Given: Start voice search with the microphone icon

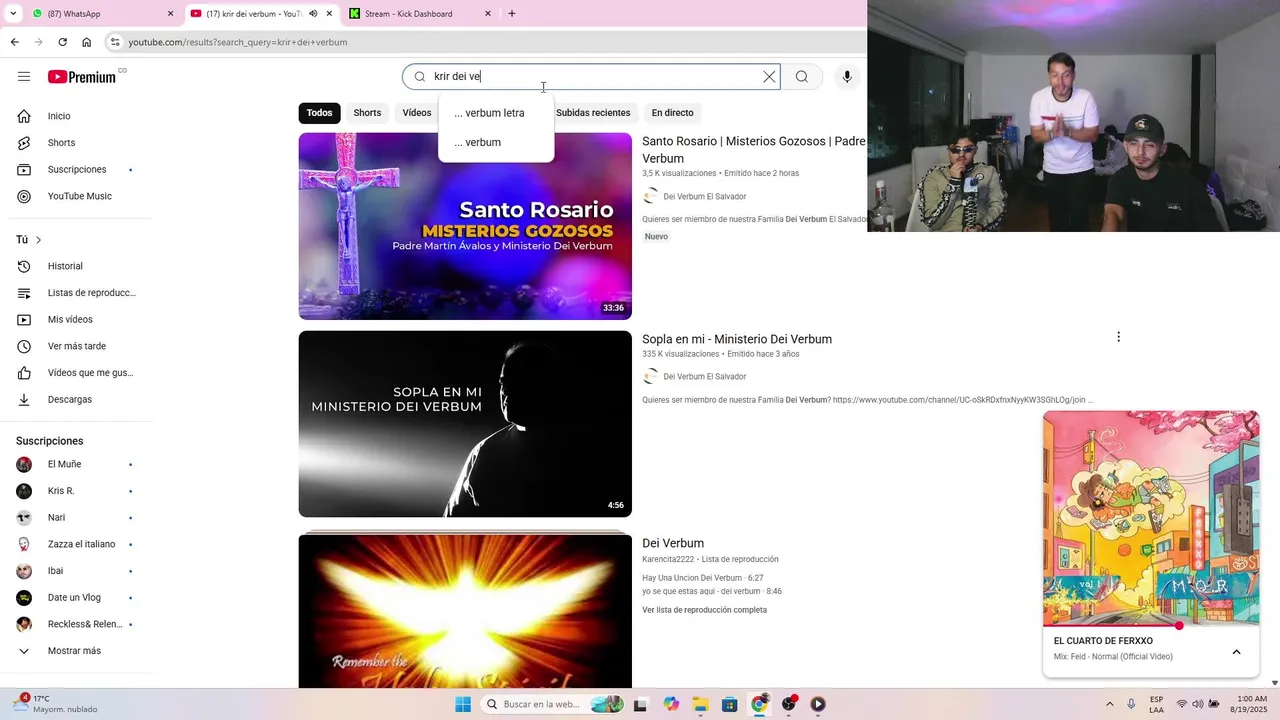Looking at the screenshot, I should click(847, 77).
